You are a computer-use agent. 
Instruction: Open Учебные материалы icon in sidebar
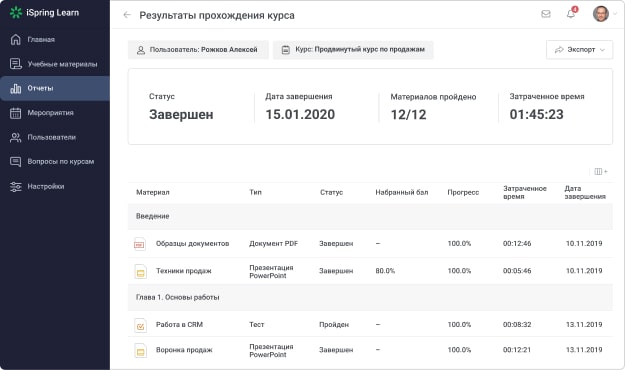tap(16, 64)
